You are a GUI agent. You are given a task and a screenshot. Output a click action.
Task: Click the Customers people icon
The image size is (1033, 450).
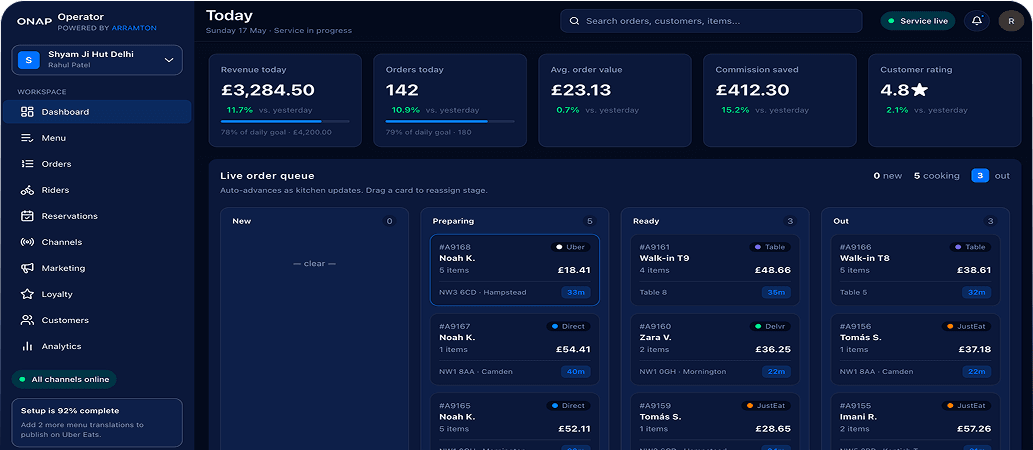tap(27, 320)
